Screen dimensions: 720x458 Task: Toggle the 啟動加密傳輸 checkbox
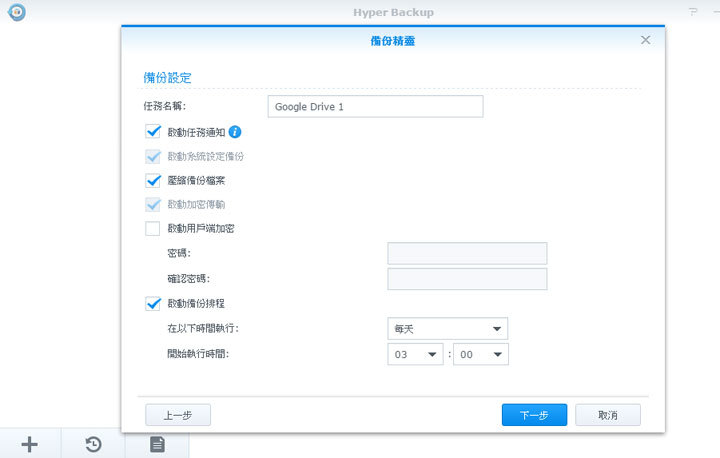153,204
